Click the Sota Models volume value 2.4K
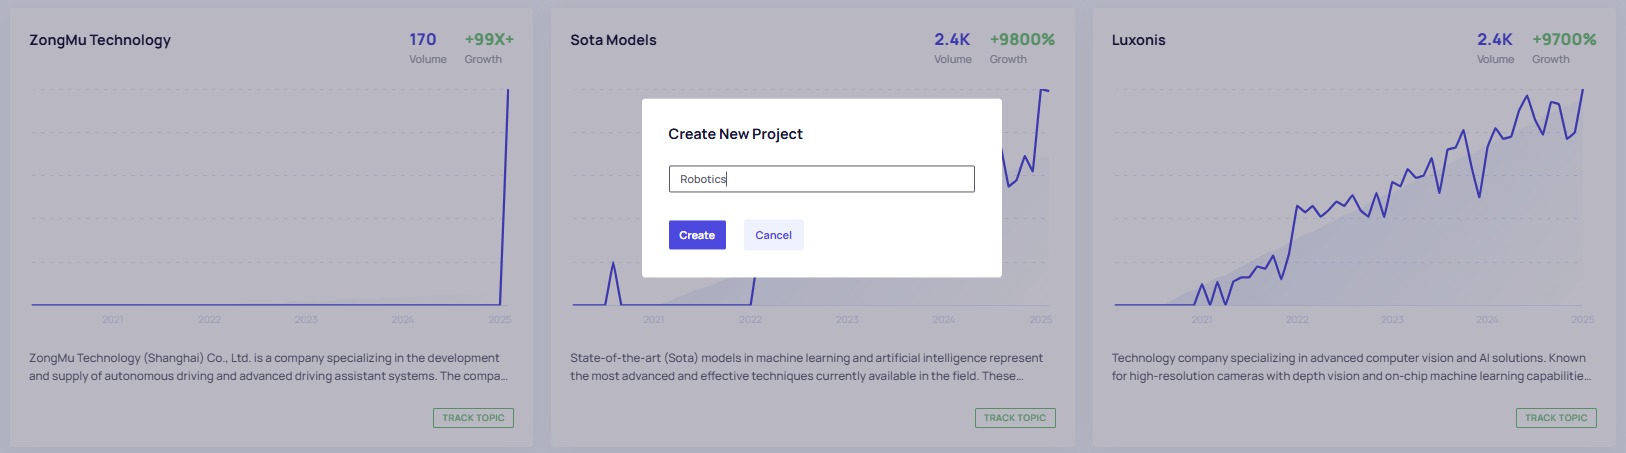Viewport: 1626px width, 453px height. tap(952, 40)
